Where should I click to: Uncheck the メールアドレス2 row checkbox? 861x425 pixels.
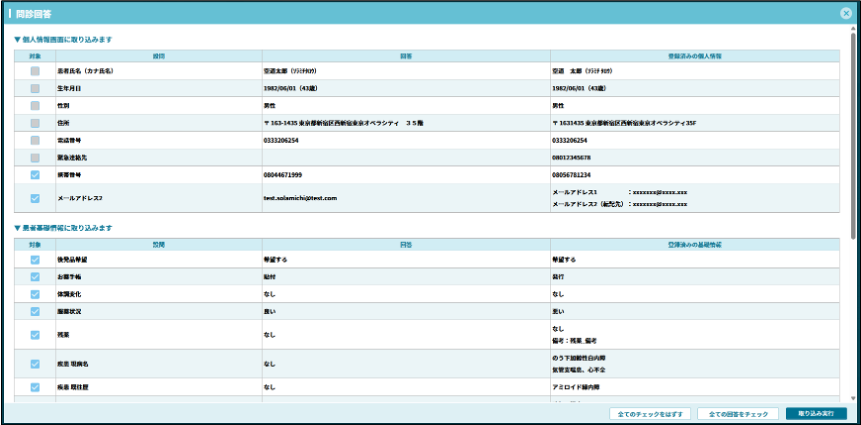(x=35, y=198)
